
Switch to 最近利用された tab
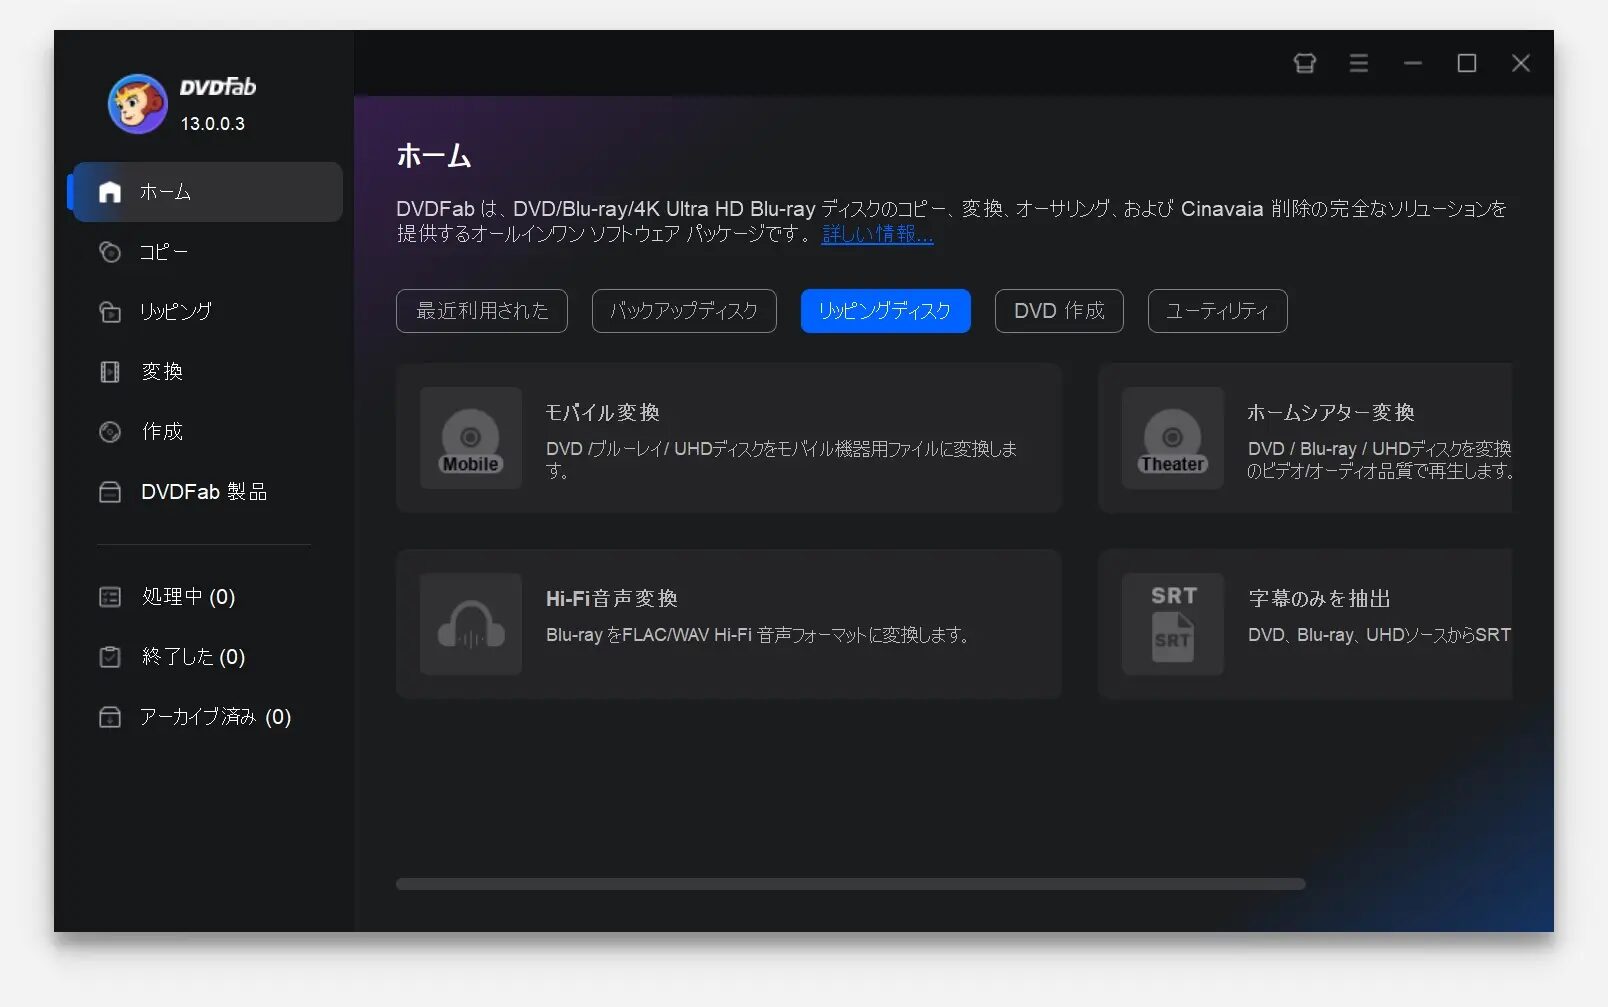[x=482, y=311]
